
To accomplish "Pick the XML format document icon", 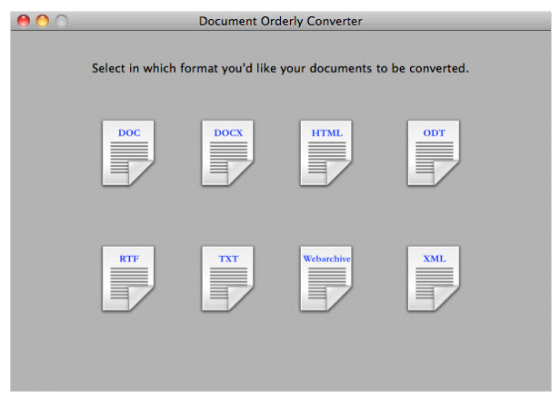I will (434, 279).
